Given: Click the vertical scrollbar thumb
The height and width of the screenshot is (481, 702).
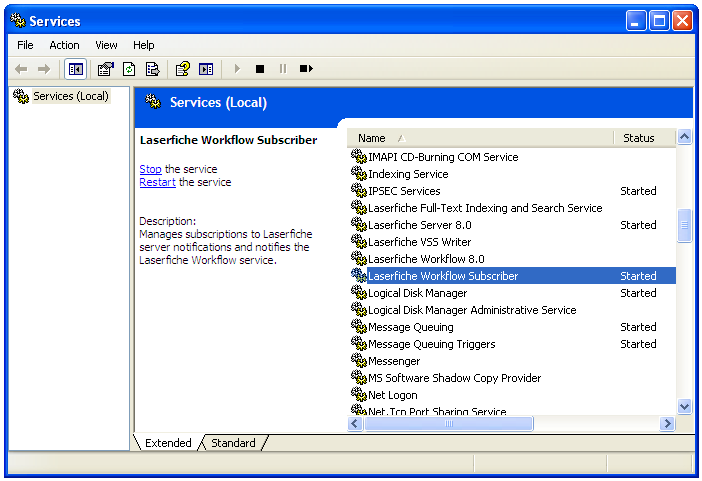Looking at the screenshot, I should (x=685, y=225).
